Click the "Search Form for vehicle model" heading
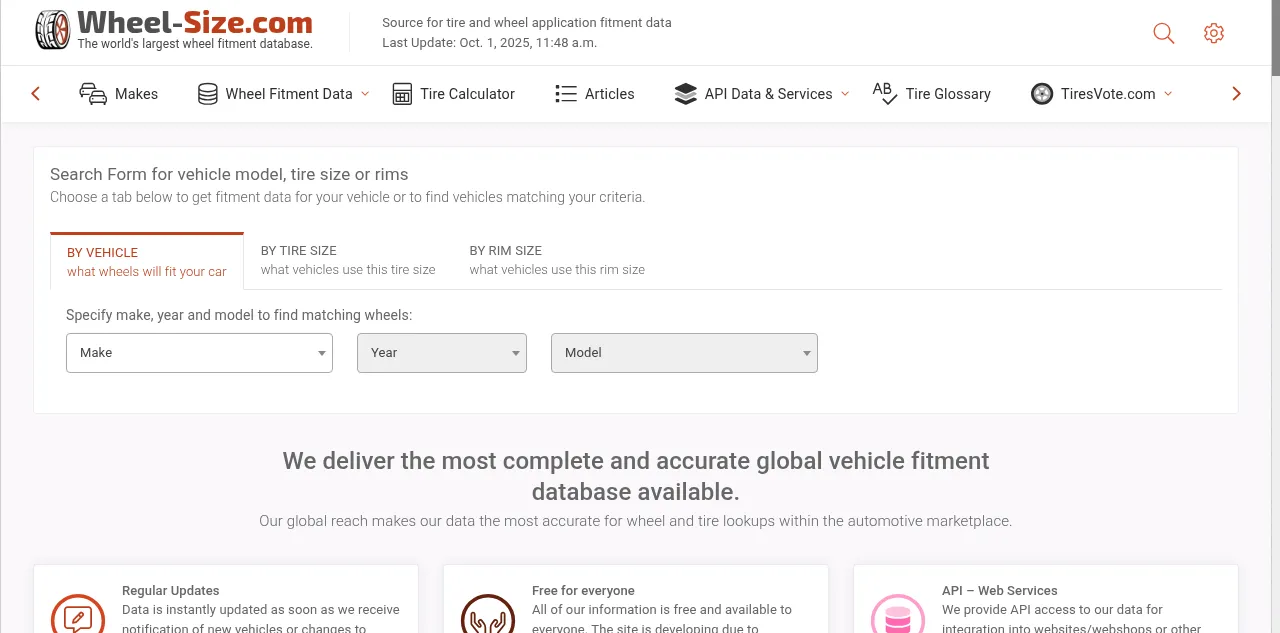This screenshot has width=1280, height=633. pyautogui.click(x=229, y=174)
